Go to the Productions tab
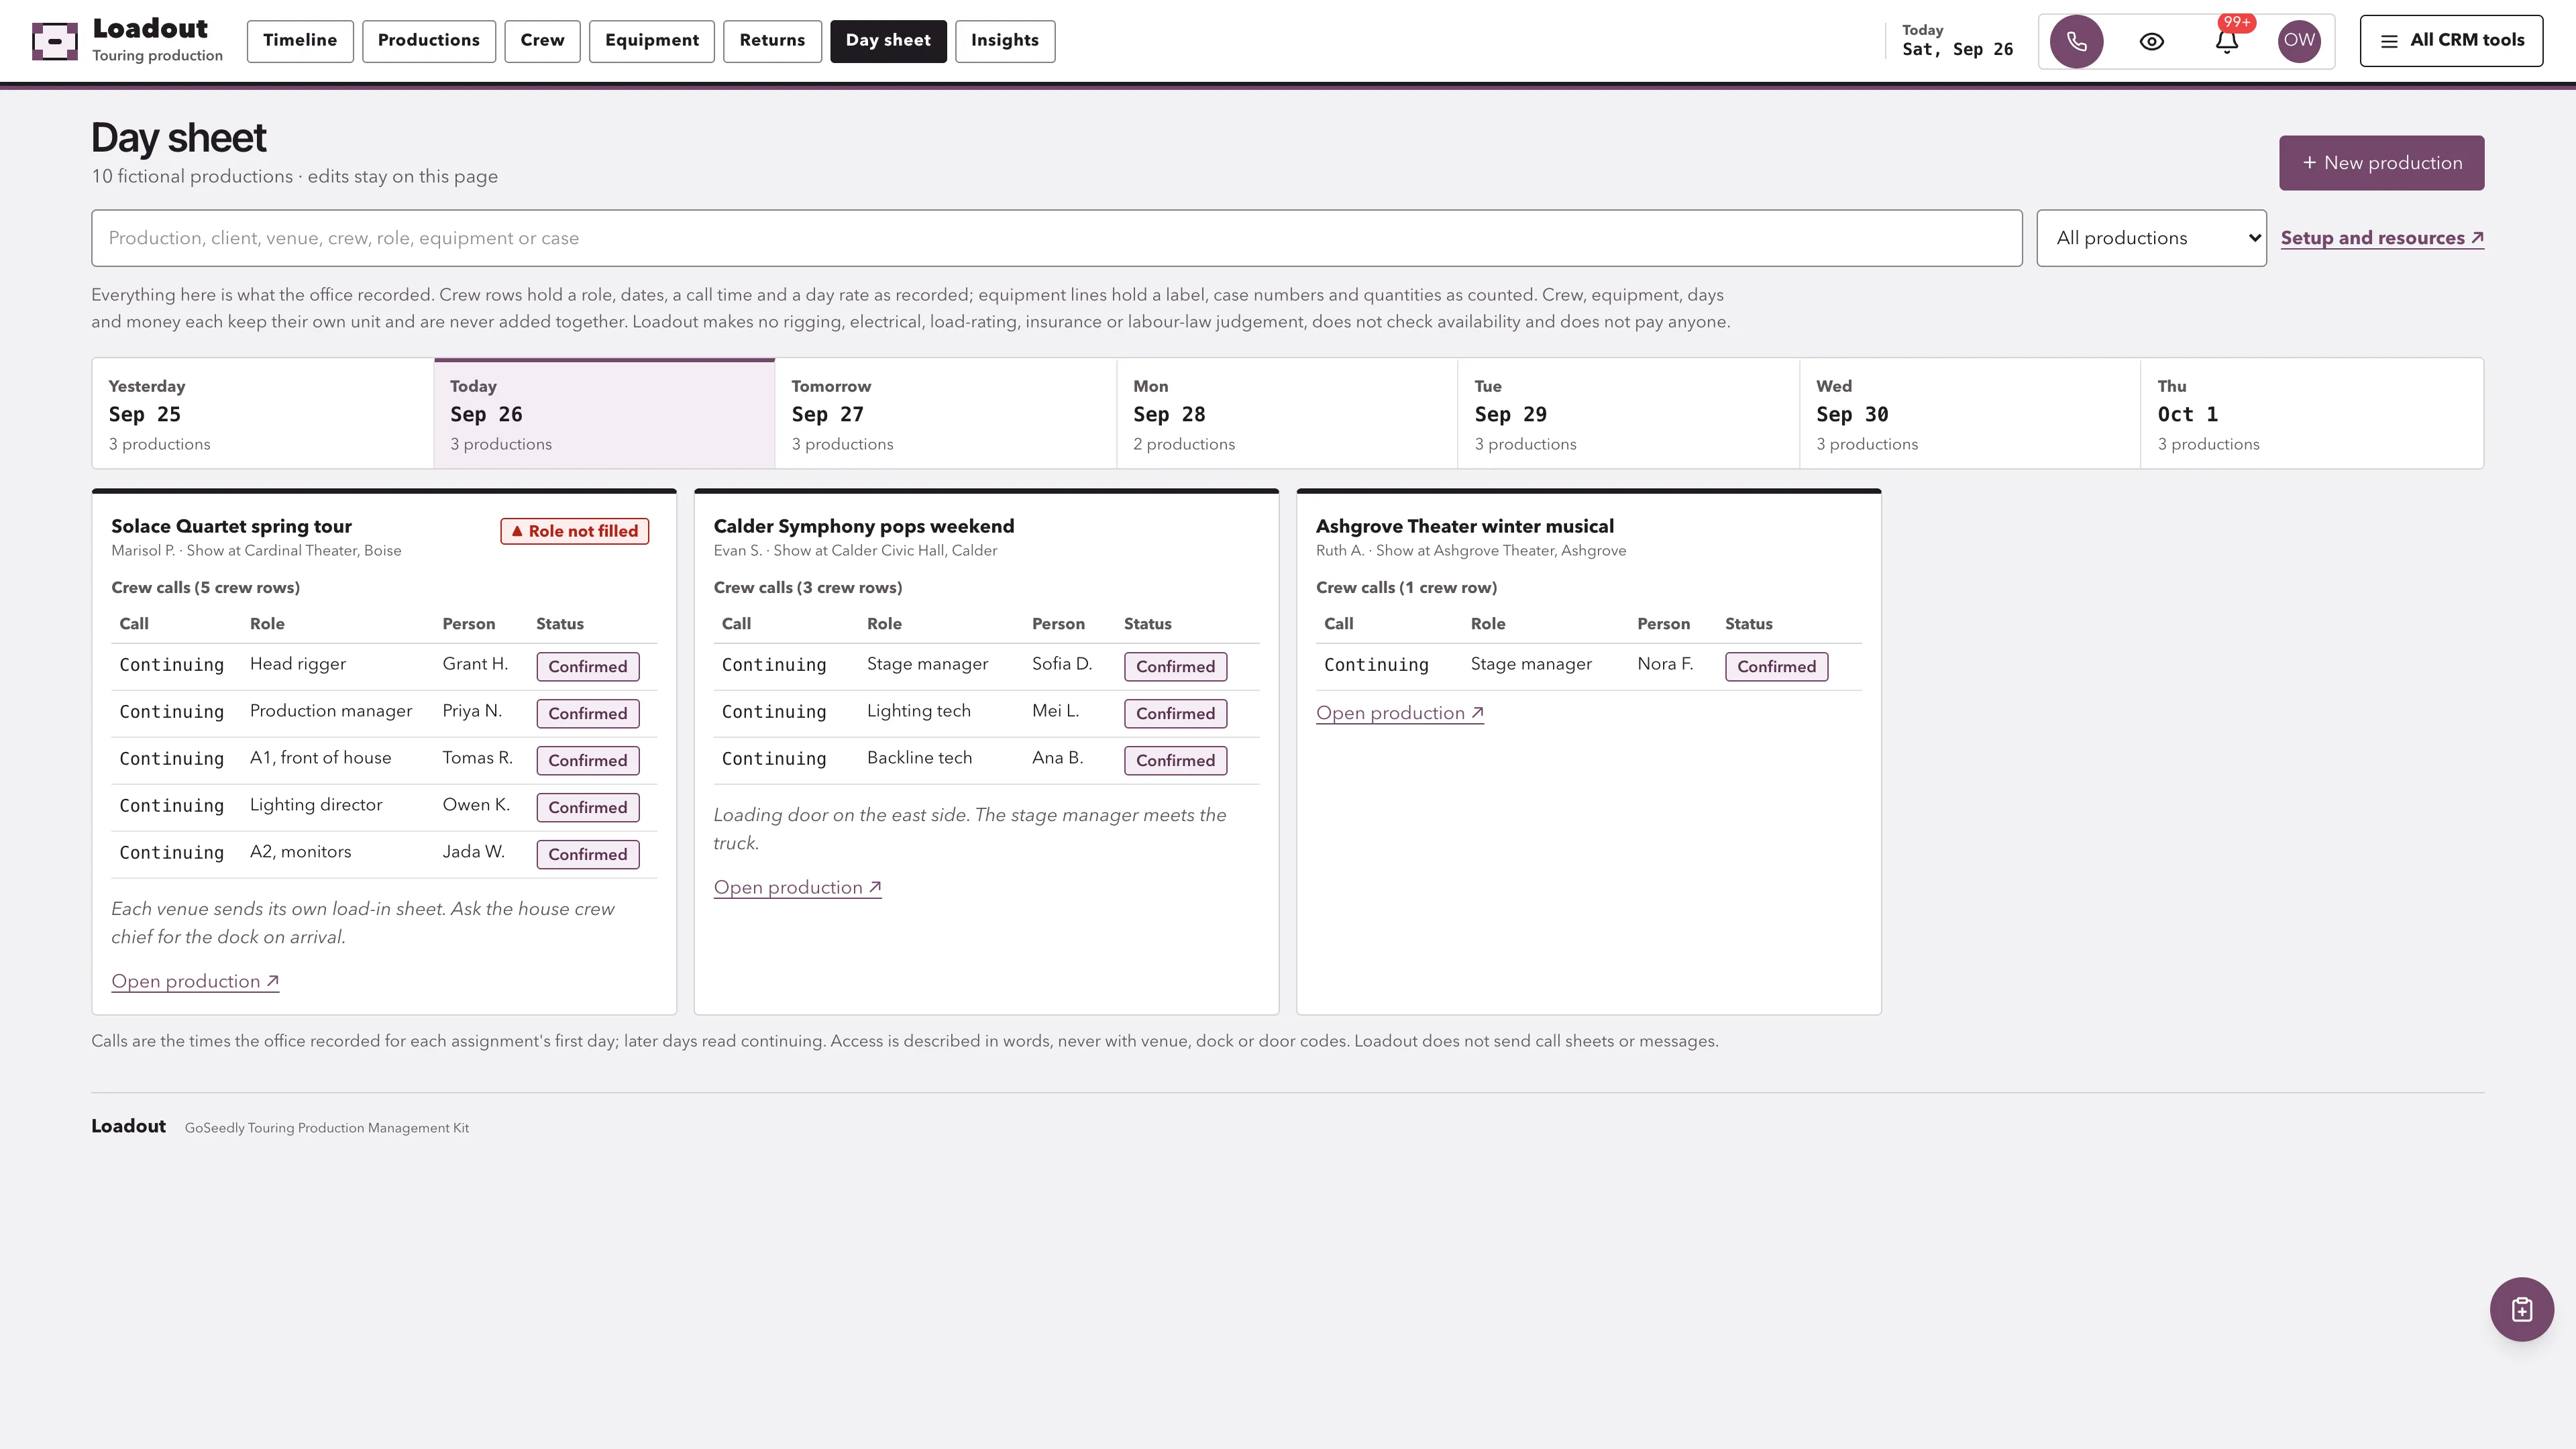Image resolution: width=2576 pixels, height=1449 pixels. click(x=429, y=41)
